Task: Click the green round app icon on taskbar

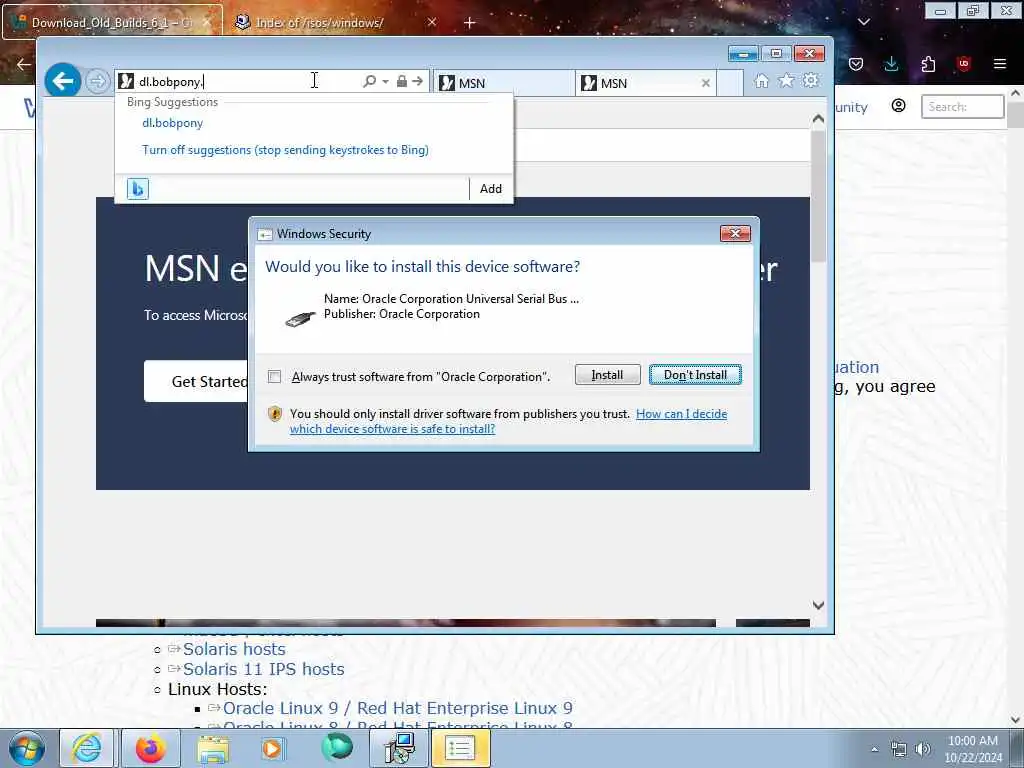Action: [x=336, y=747]
